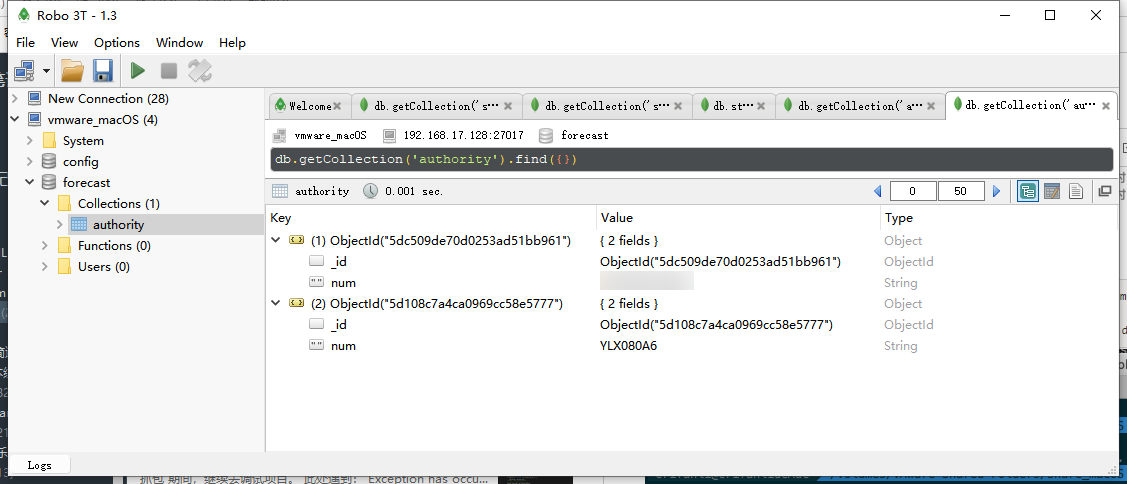Go to previous page with left arrow
This screenshot has height=484, width=1127.
click(878, 191)
